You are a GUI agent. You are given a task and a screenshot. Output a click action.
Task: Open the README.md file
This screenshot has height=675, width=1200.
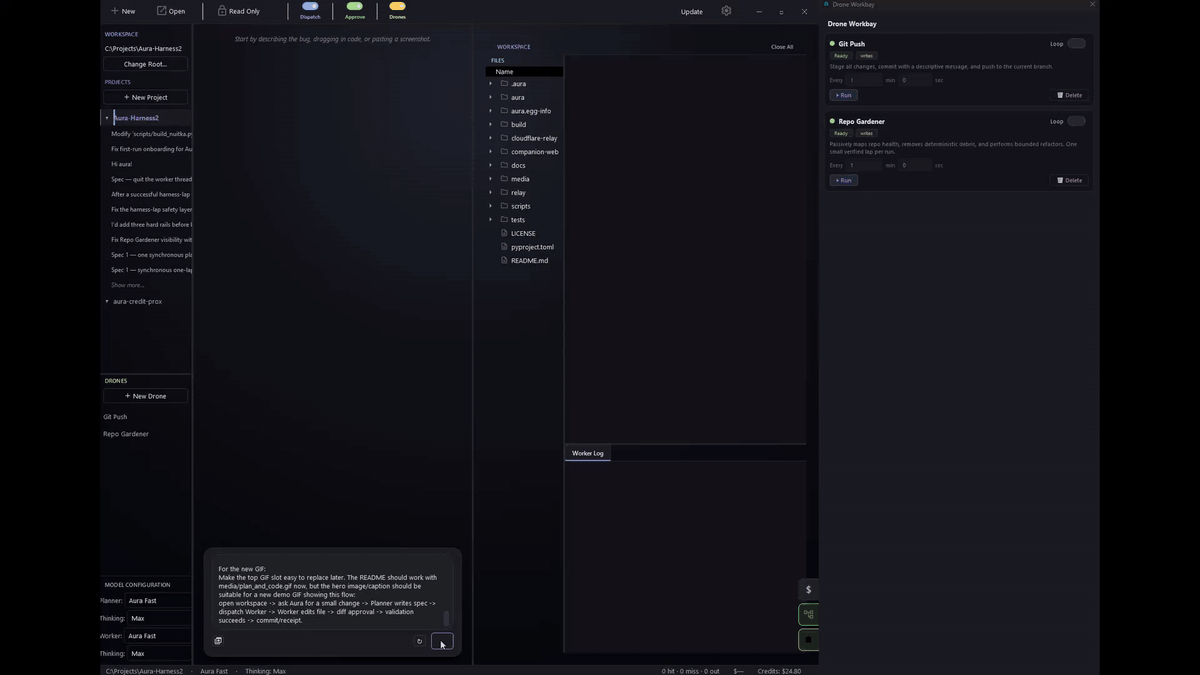[529, 260]
